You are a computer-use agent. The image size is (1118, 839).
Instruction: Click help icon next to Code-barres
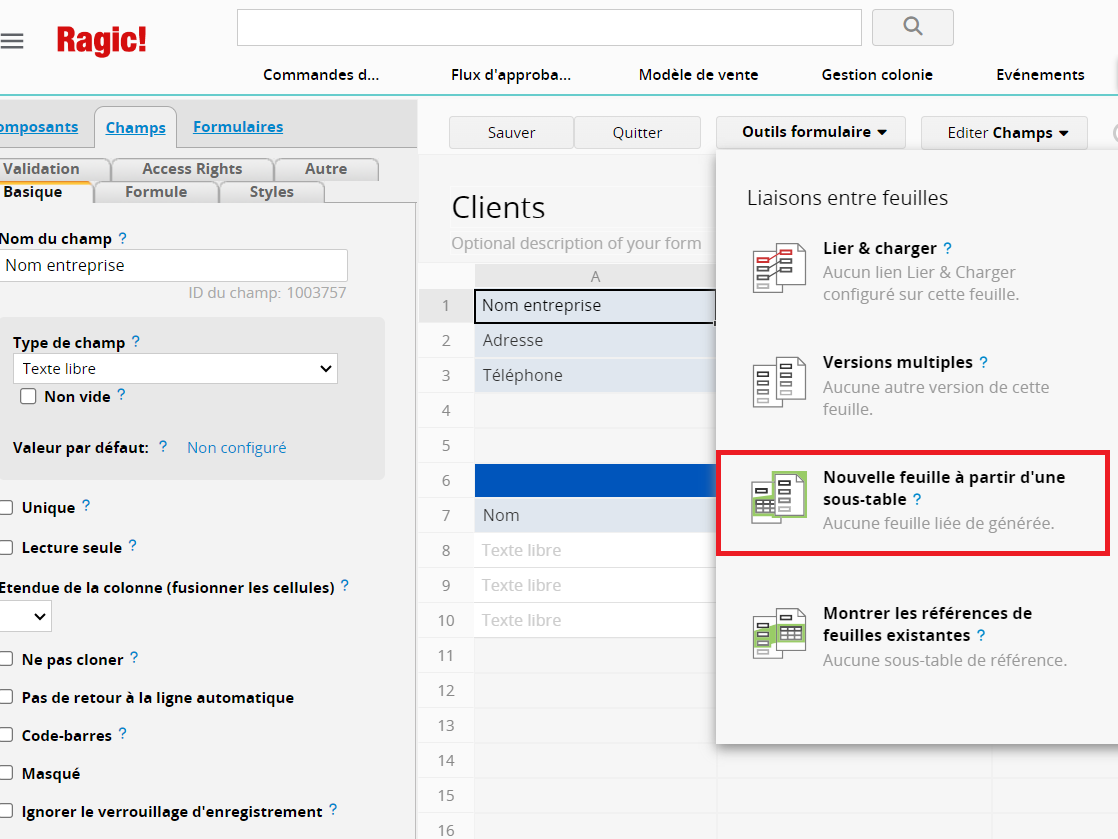click(x=122, y=734)
